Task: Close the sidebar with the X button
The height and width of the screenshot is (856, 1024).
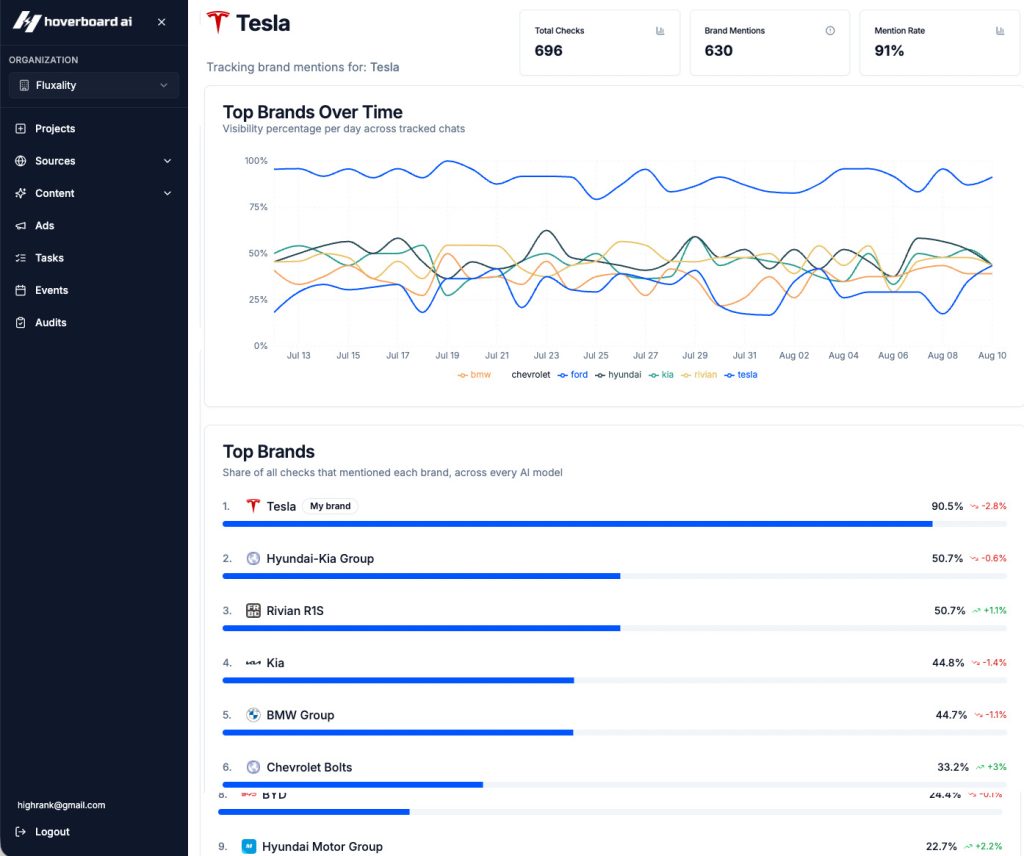Action: click(161, 22)
